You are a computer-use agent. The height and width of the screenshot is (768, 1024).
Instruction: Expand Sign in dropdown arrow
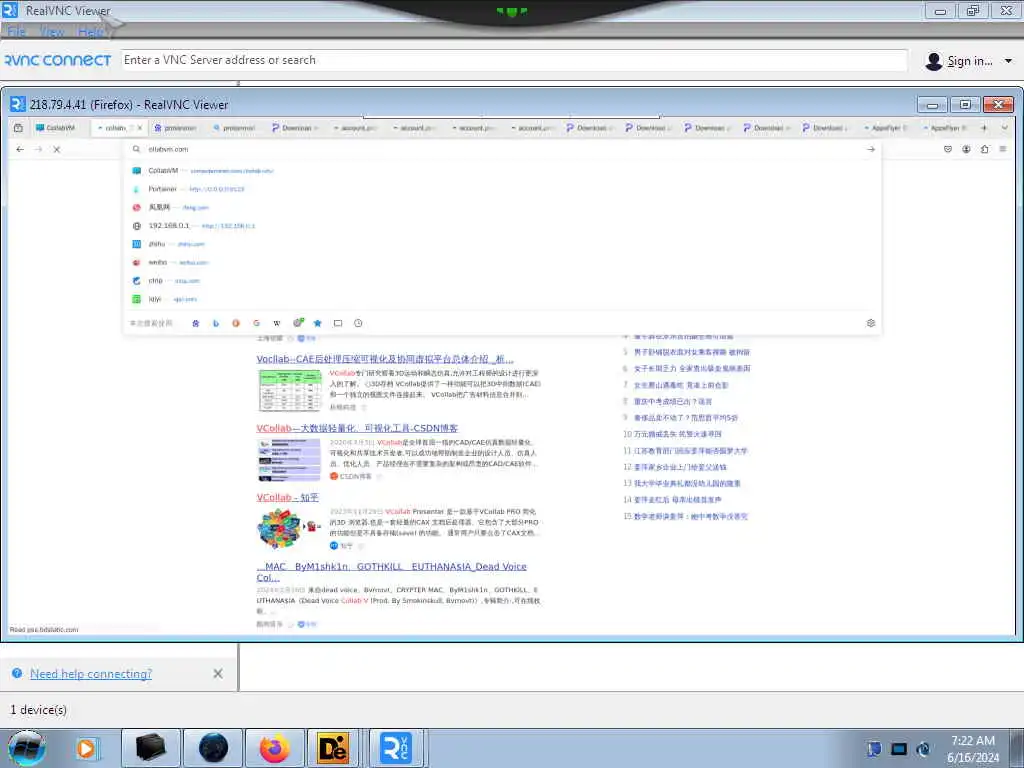coord(1008,61)
